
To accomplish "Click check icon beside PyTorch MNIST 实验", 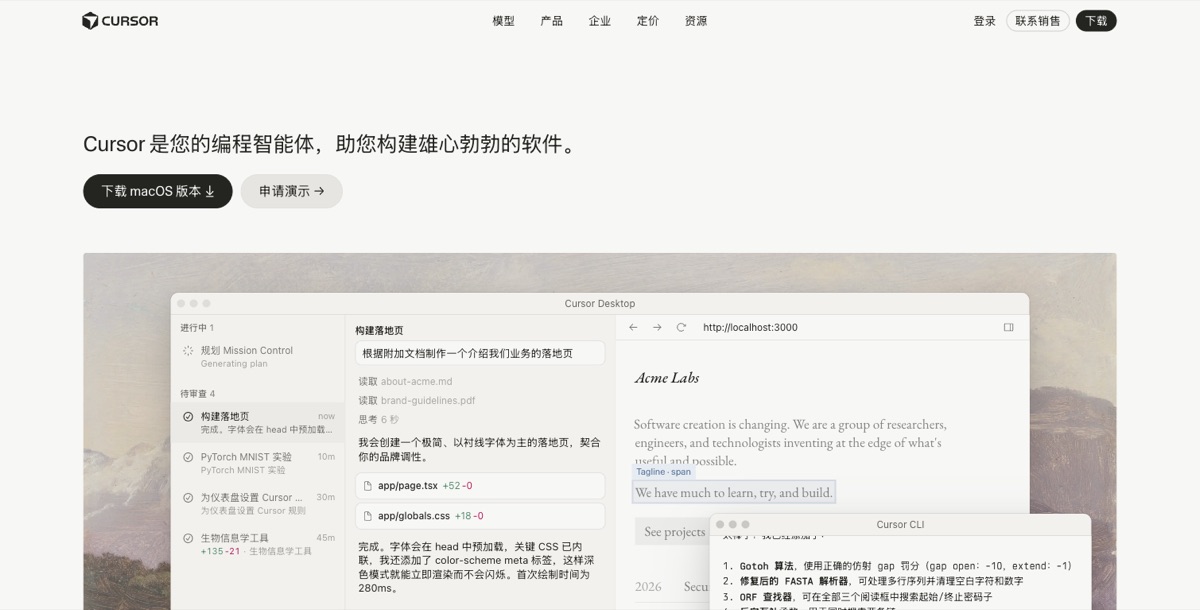I will point(188,457).
